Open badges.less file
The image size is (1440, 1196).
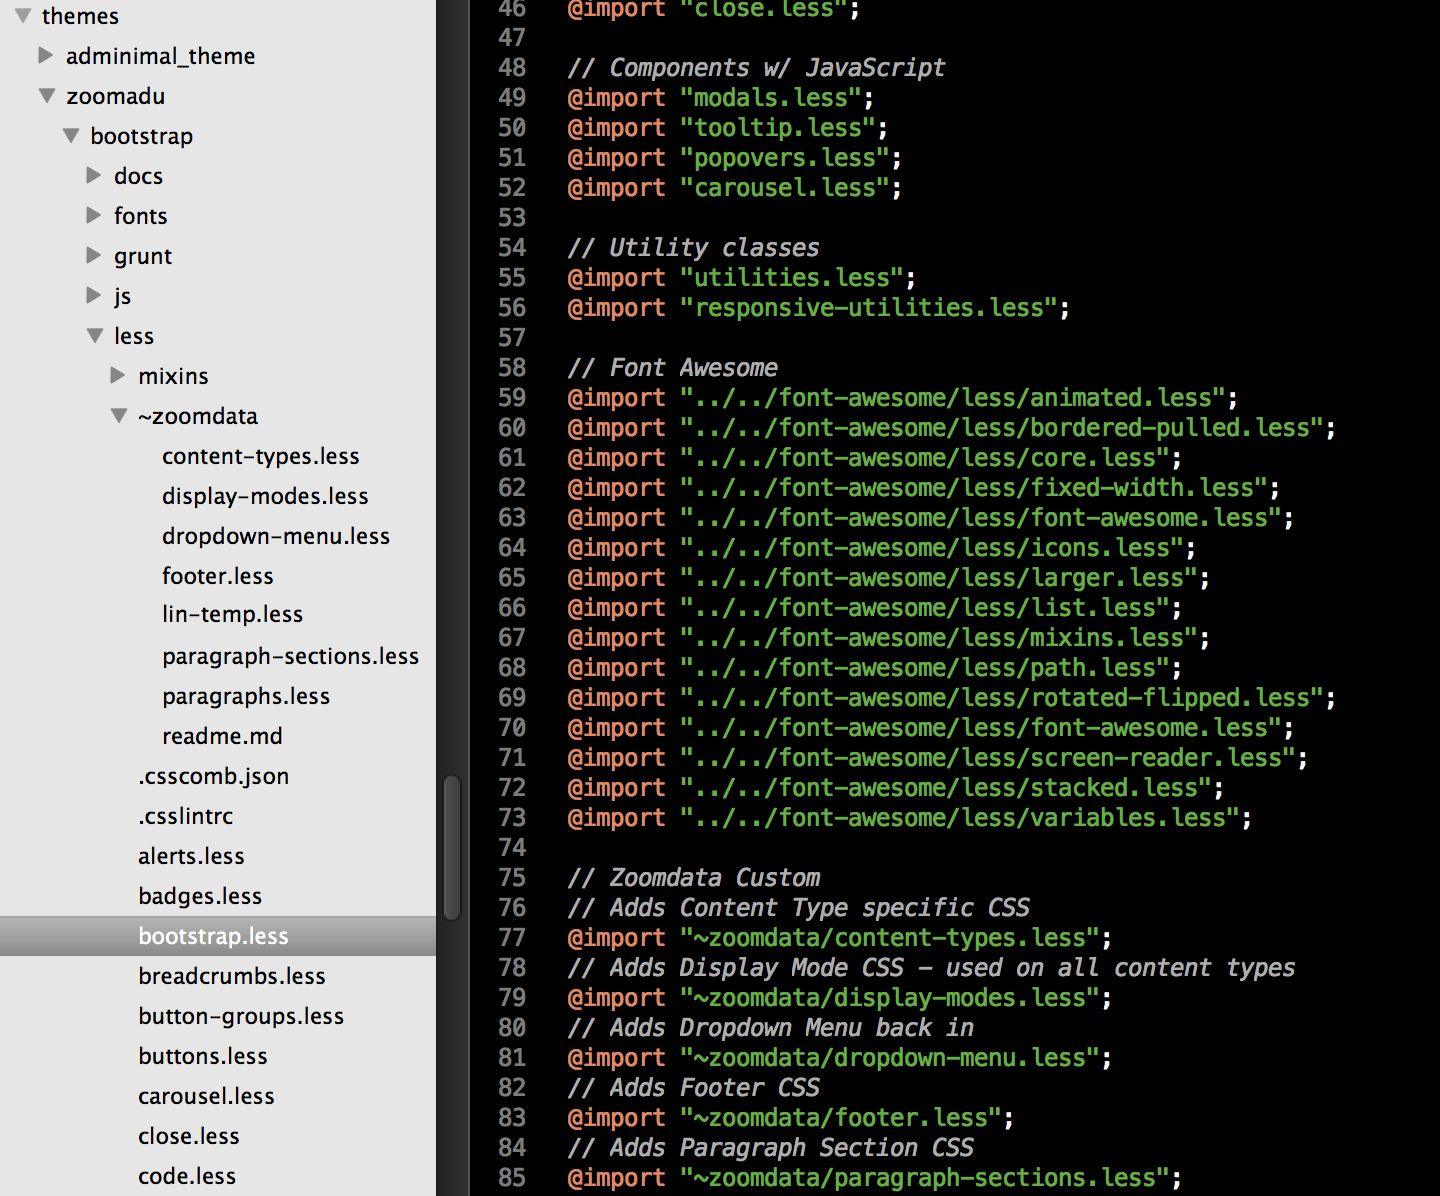pyautogui.click(x=200, y=896)
